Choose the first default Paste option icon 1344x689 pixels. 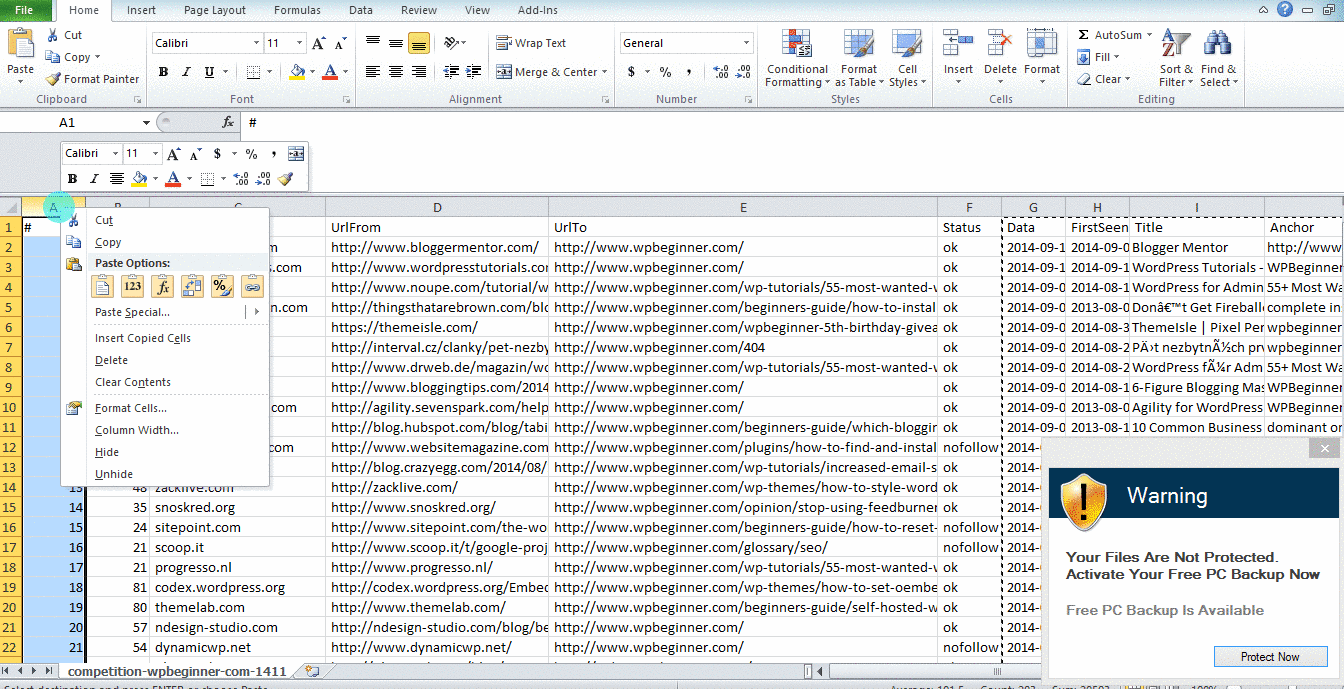(x=103, y=287)
